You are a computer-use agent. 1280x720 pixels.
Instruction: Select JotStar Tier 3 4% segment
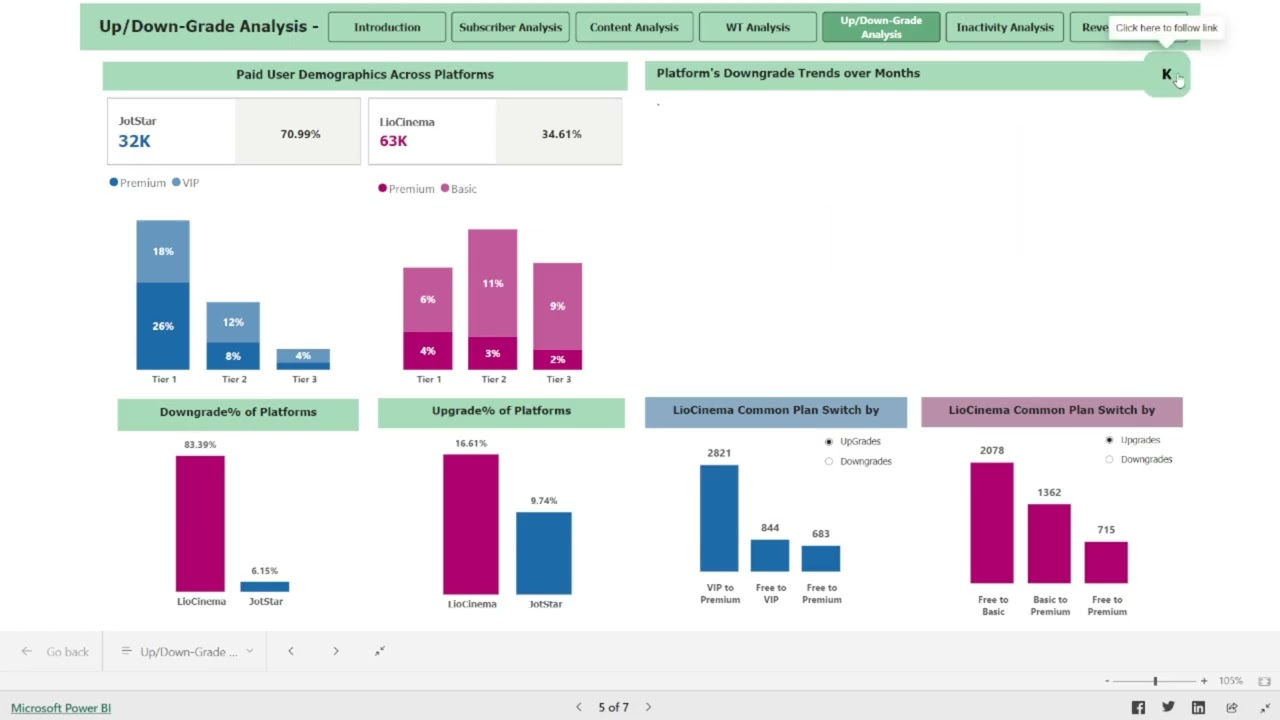(303, 355)
